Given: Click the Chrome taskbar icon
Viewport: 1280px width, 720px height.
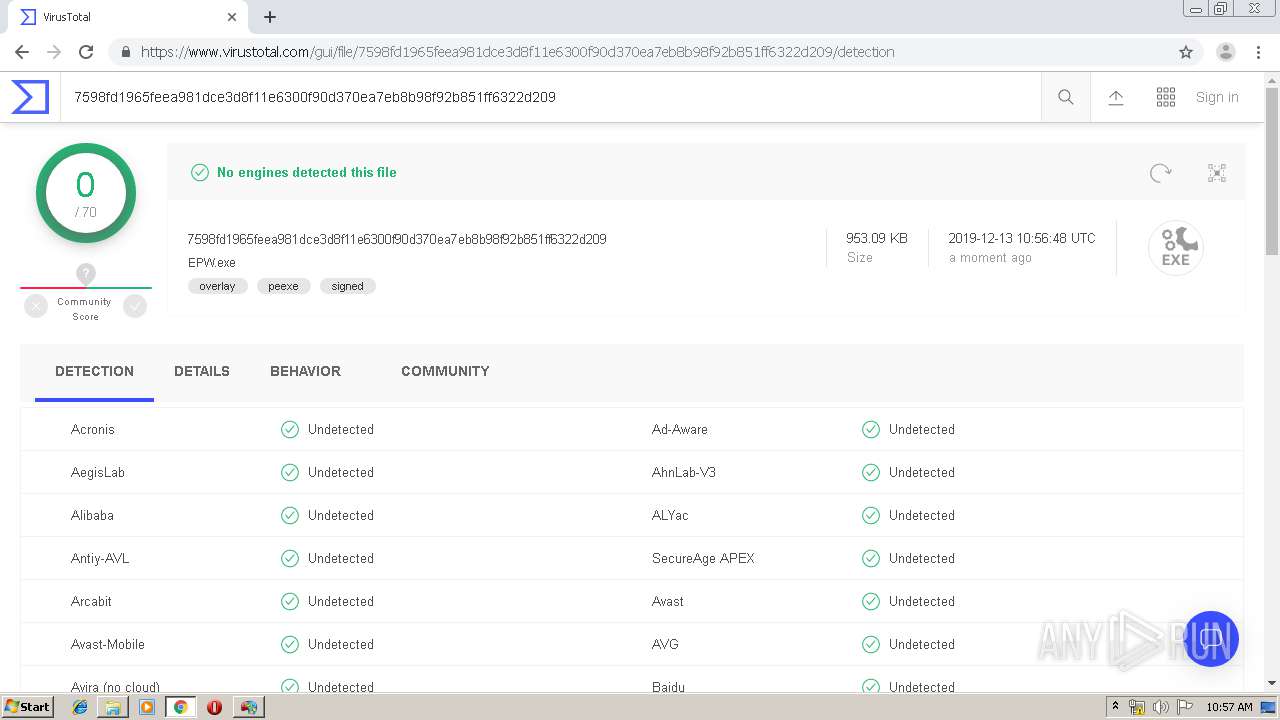Looking at the screenshot, I should click(x=180, y=707).
